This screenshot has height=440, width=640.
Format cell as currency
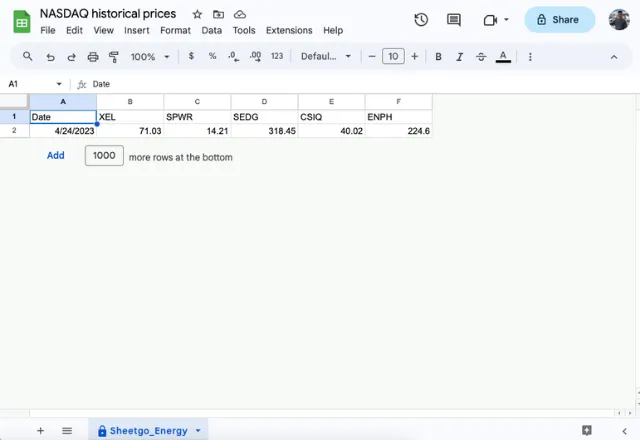click(x=191, y=56)
